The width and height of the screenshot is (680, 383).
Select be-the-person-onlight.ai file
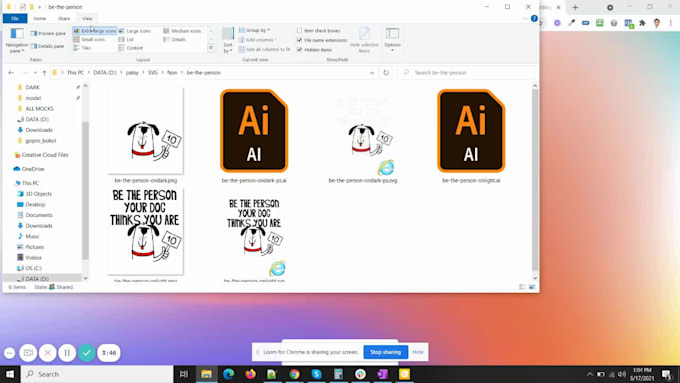click(471, 136)
